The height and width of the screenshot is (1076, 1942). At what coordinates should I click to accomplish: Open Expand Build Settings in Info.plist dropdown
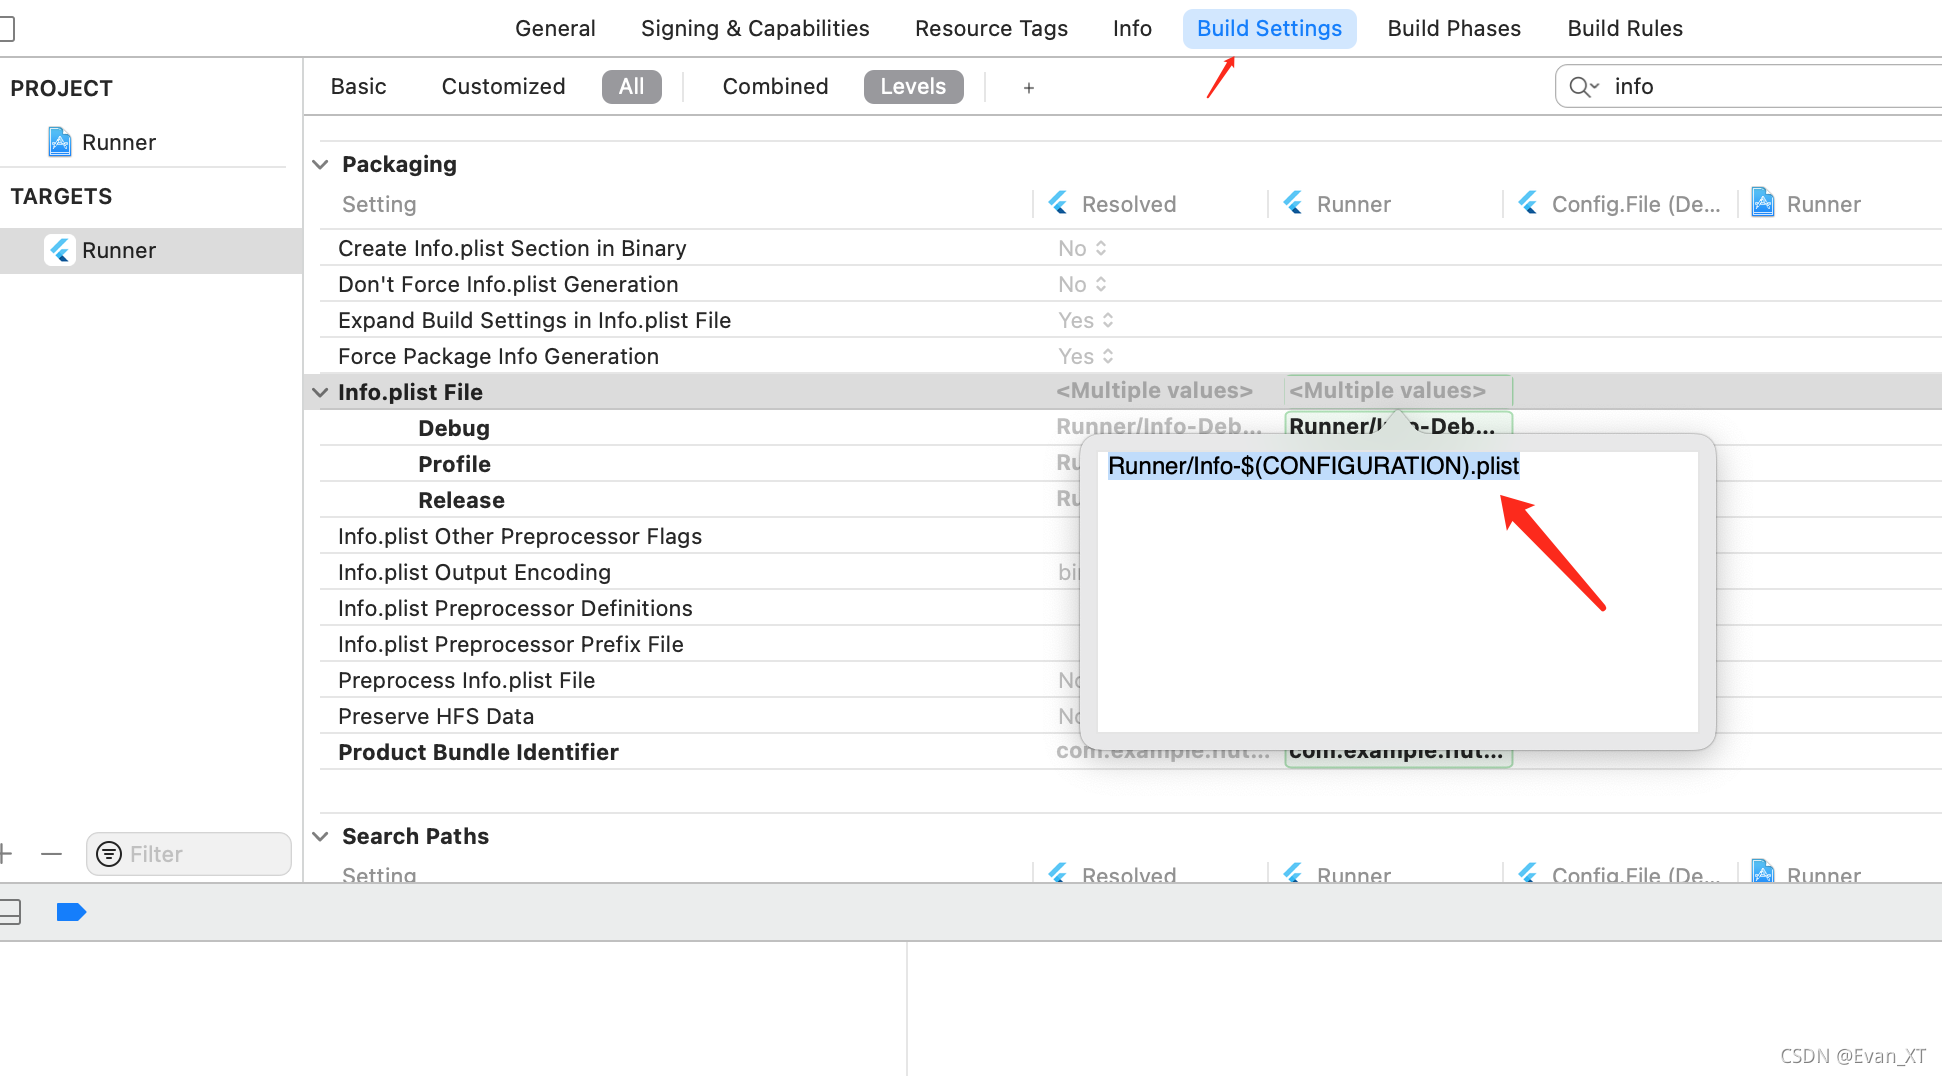point(1086,320)
